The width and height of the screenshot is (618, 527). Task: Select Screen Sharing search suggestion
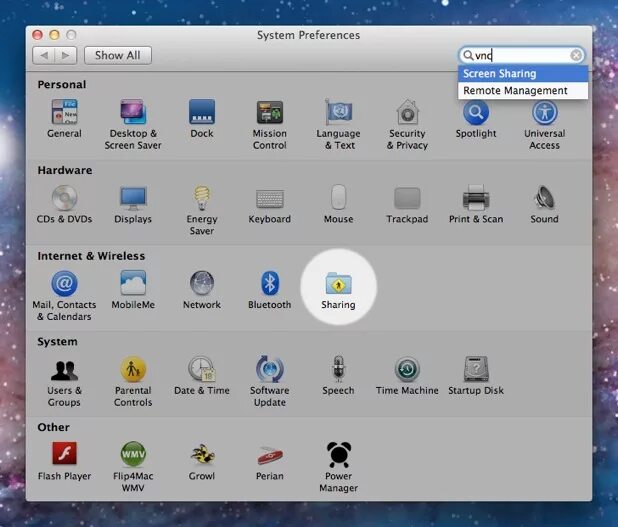click(523, 74)
